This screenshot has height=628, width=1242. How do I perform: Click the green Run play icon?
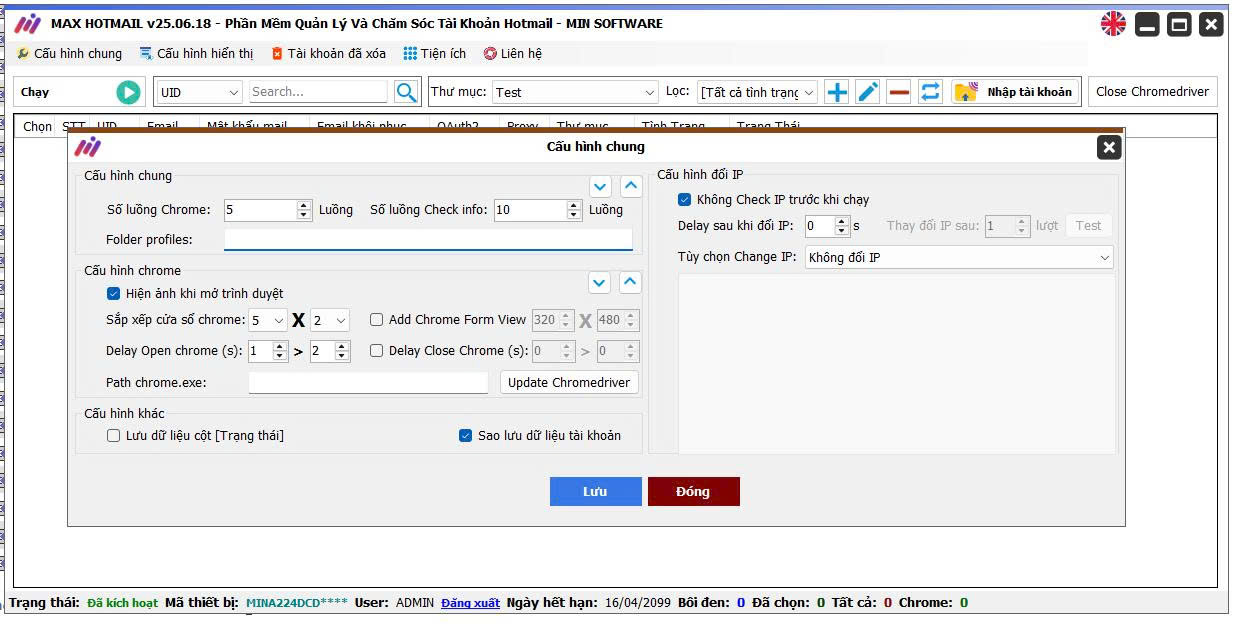click(x=128, y=92)
